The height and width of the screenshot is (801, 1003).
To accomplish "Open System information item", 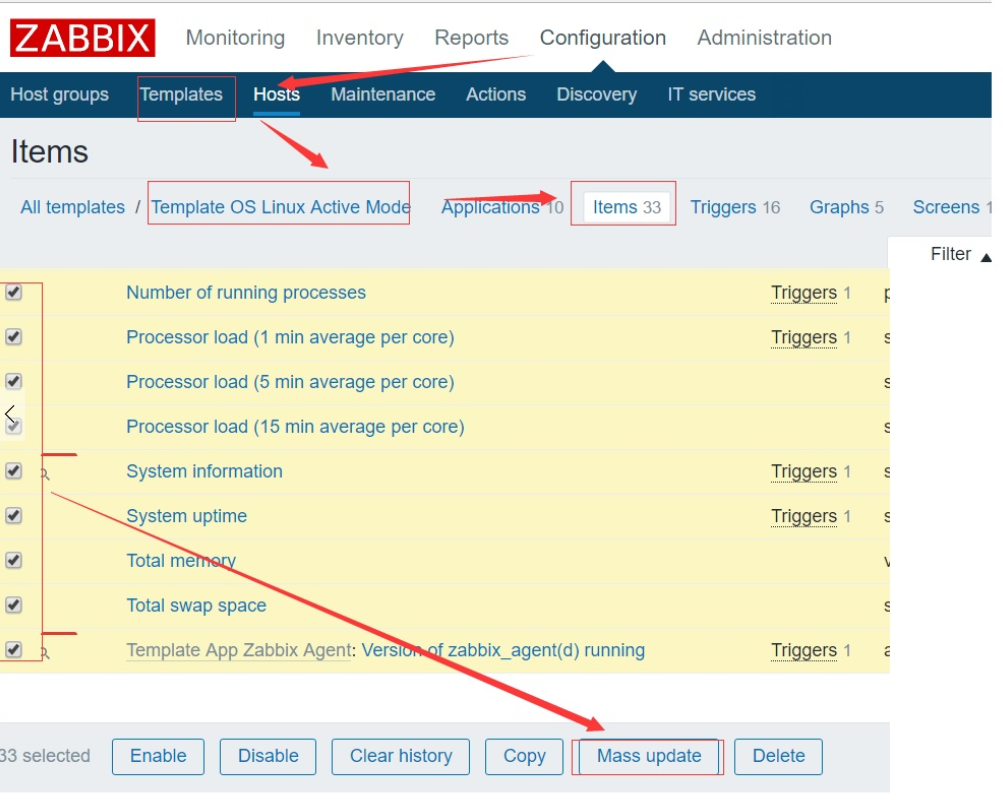I will click(x=204, y=472).
